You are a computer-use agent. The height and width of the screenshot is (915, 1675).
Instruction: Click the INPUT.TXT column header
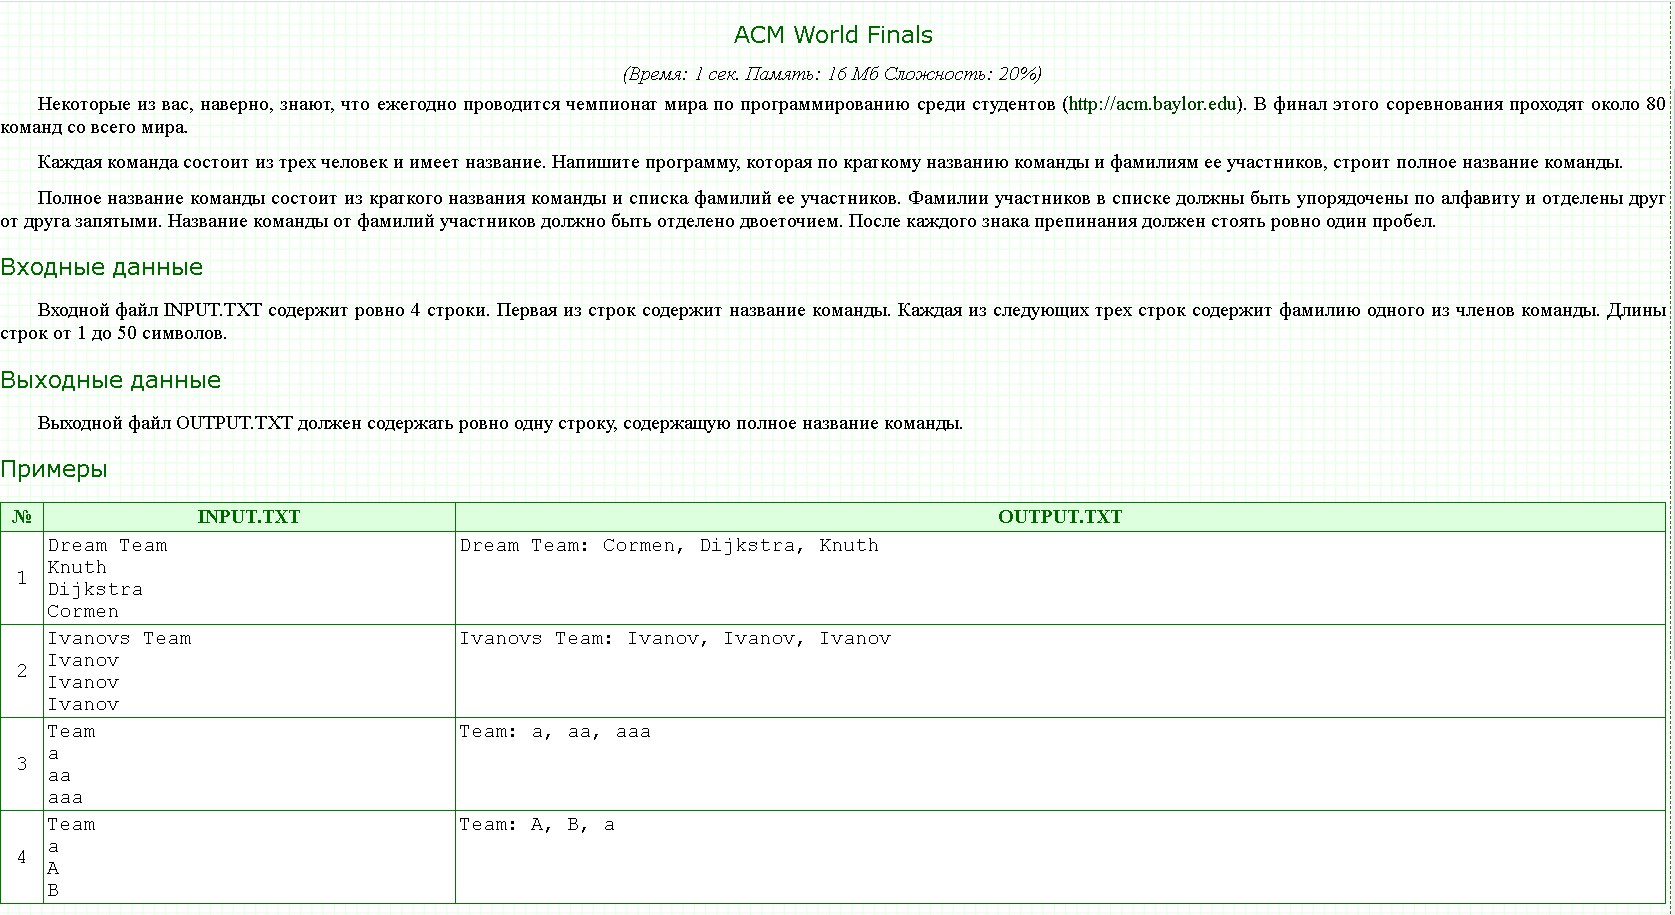coord(249,517)
